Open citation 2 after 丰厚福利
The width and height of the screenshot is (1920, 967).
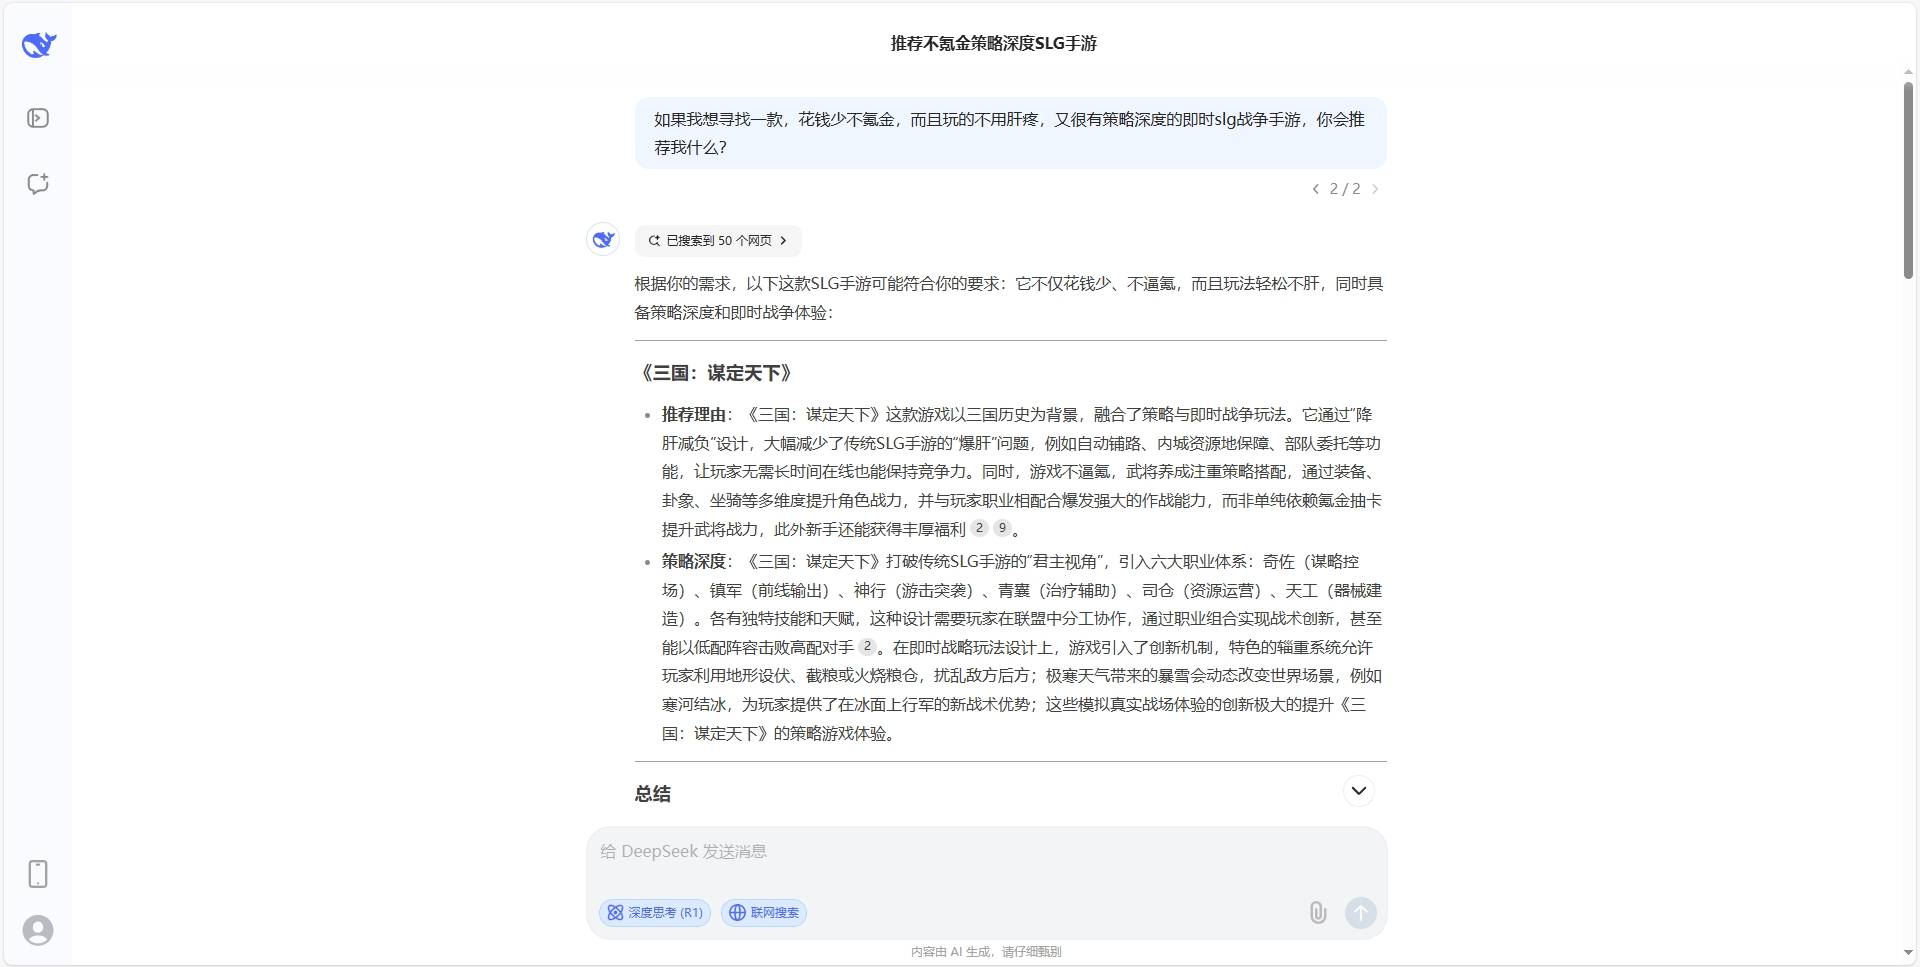tap(979, 528)
